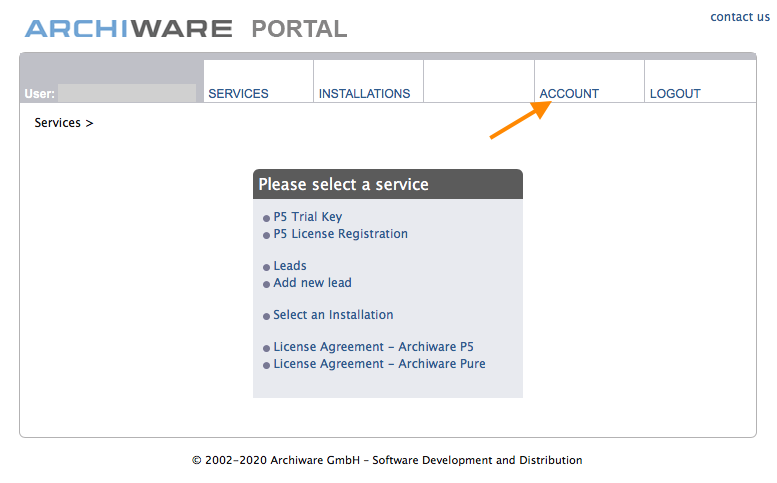Choose Select an Installation
Viewport: 777px width, 483px height.
333,315
